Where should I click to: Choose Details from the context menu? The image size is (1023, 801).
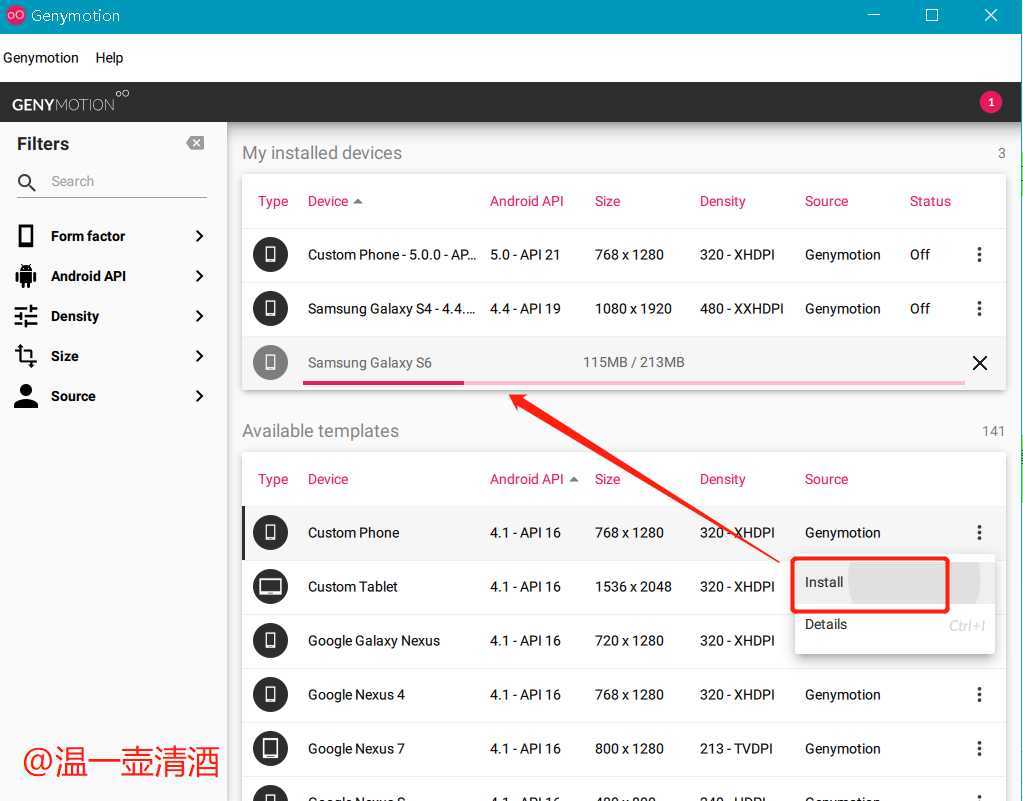tap(894, 625)
